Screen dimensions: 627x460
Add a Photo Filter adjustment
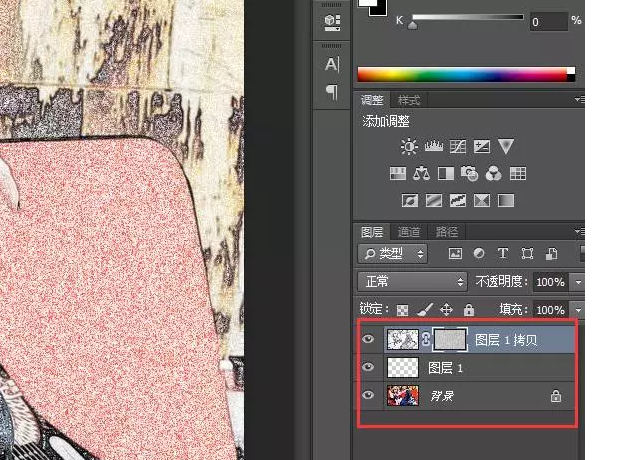pos(469,174)
